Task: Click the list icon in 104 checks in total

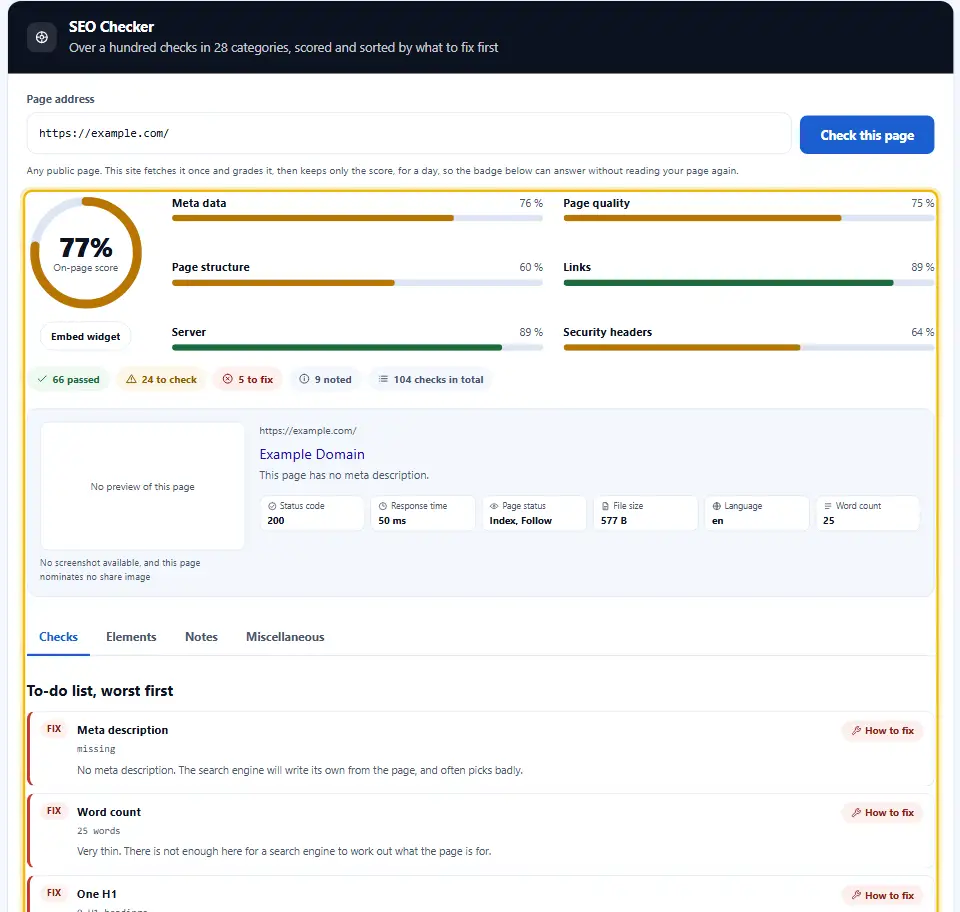Action: pyautogui.click(x=383, y=379)
